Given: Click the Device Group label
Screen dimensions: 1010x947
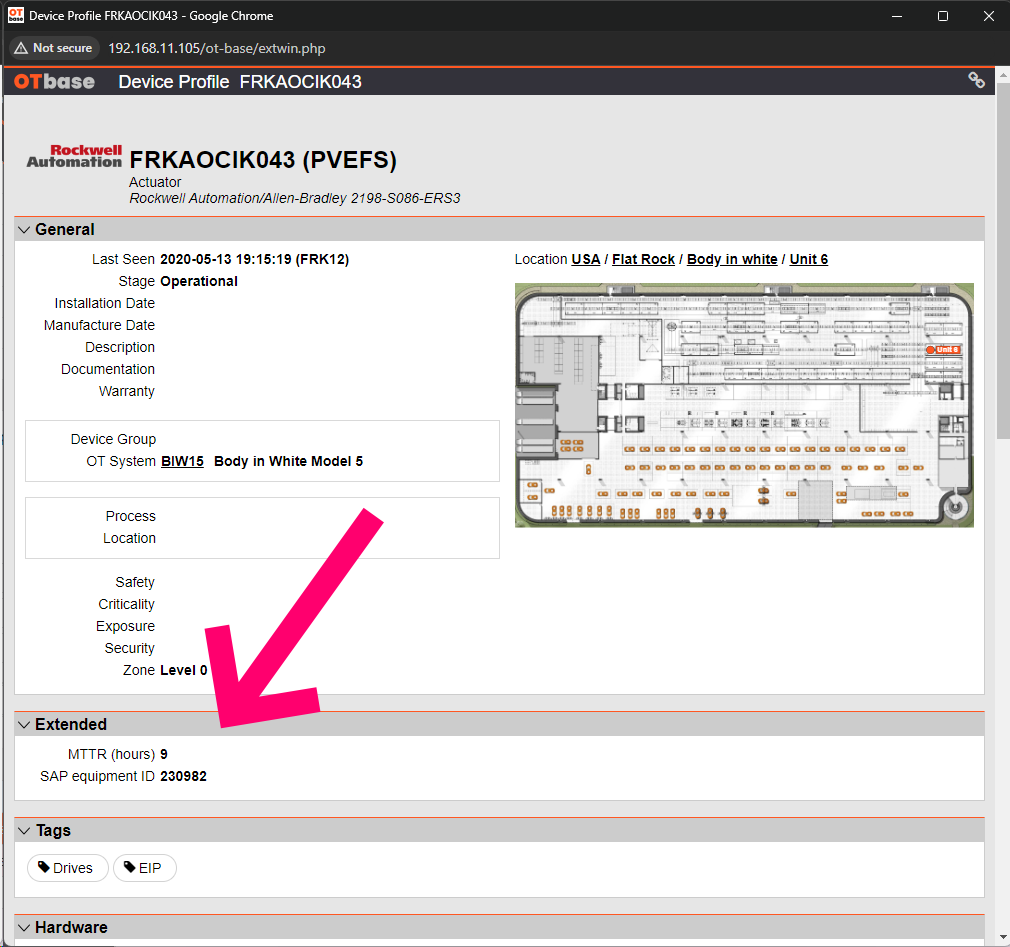Looking at the screenshot, I should tap(113, 439).
